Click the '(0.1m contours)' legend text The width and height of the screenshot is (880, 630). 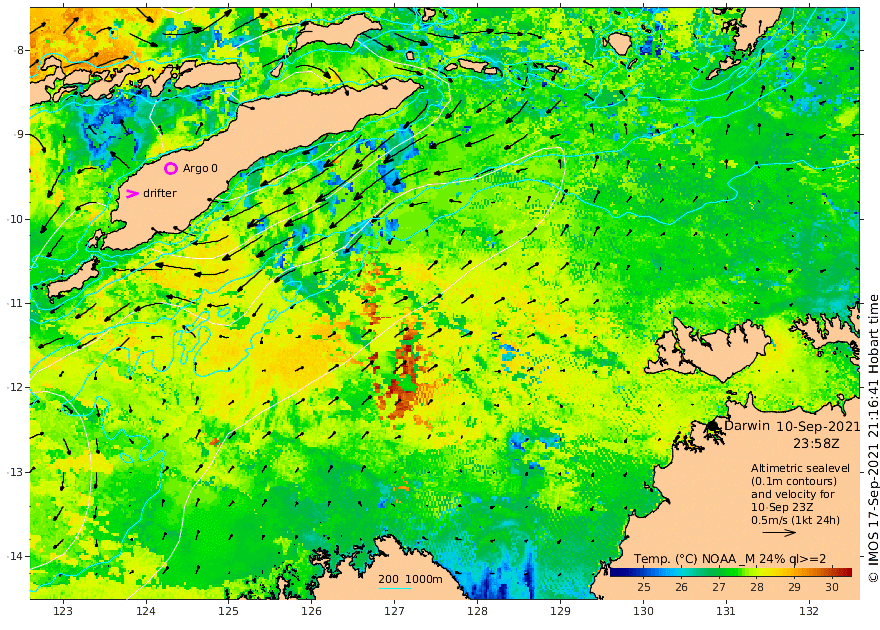click(x=794, y=481)
